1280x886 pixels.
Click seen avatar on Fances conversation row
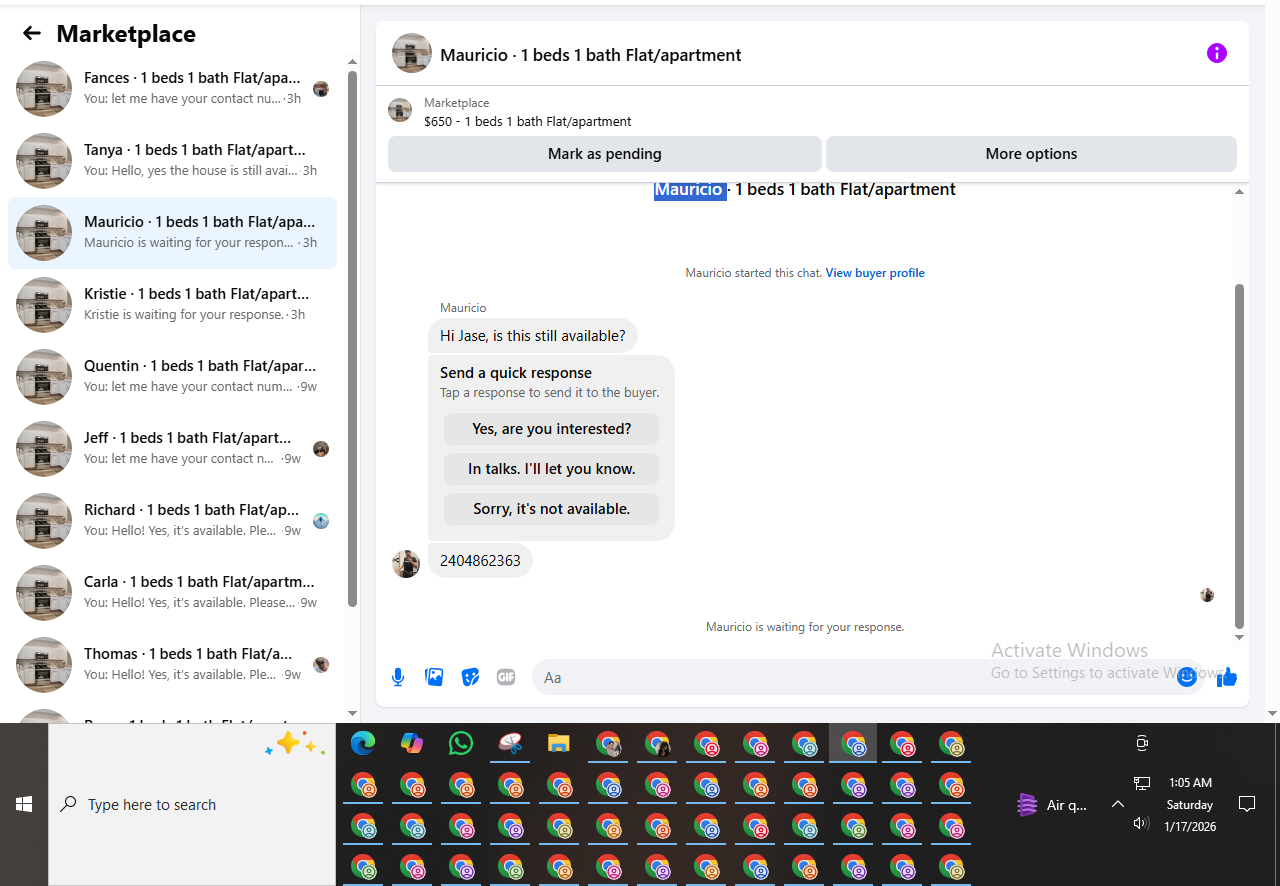(321, 89)
